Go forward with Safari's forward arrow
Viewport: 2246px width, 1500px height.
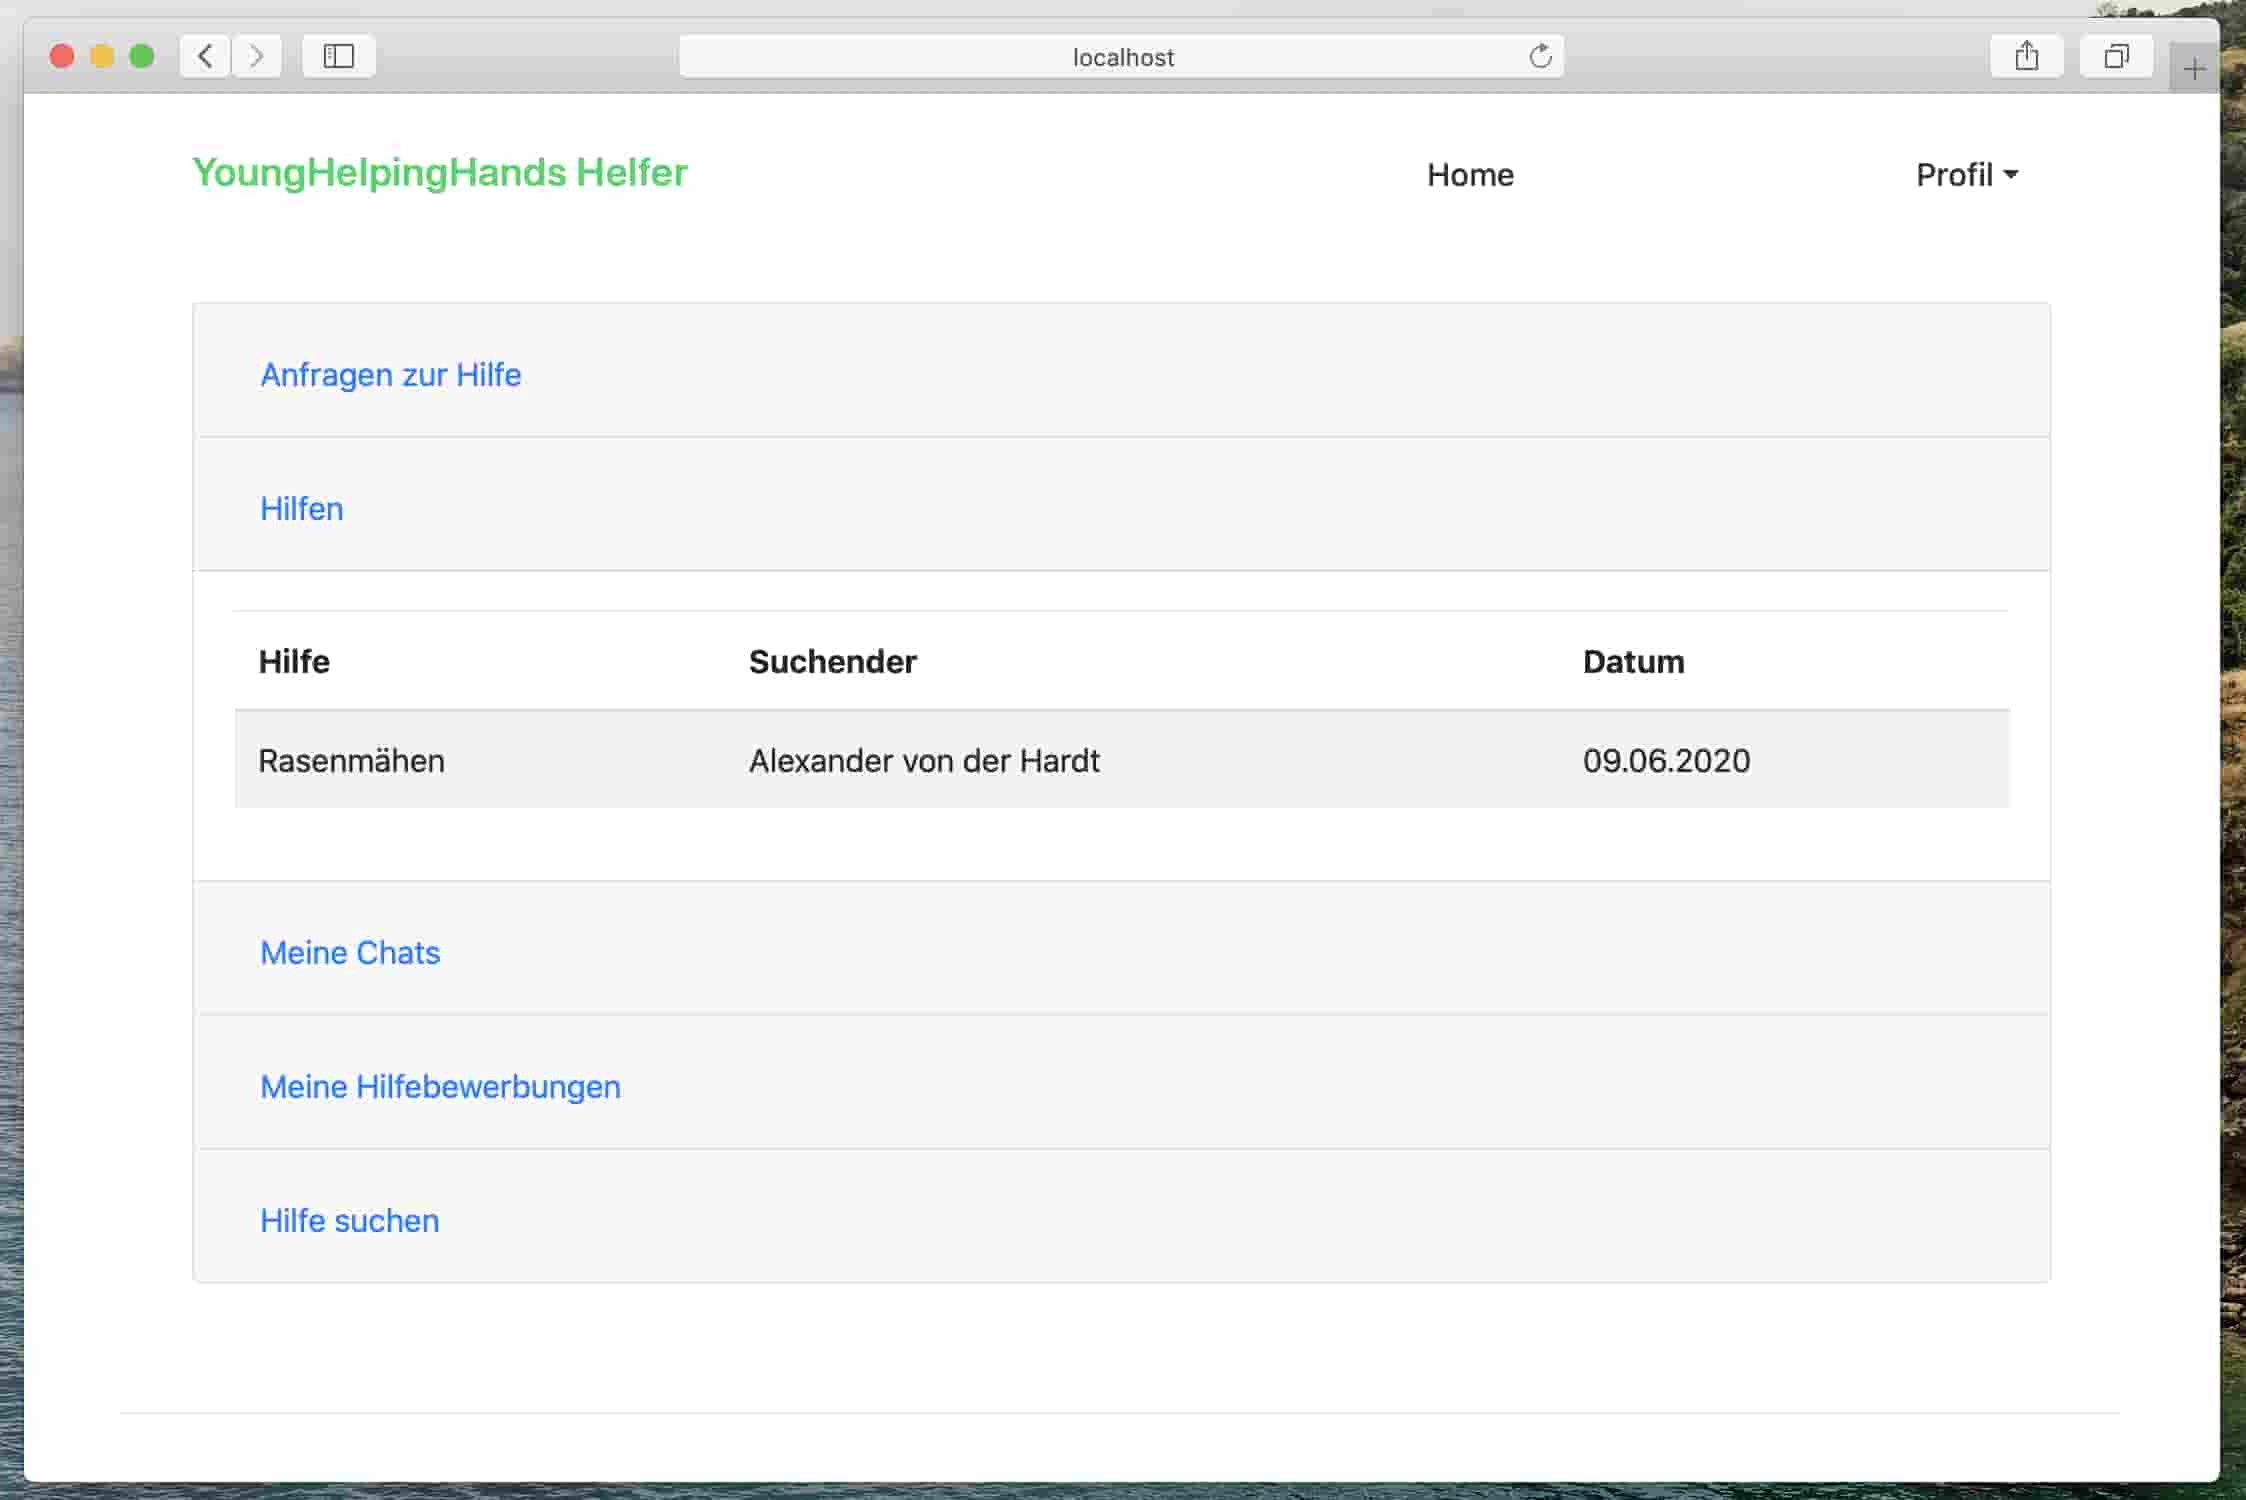point(257,56)
